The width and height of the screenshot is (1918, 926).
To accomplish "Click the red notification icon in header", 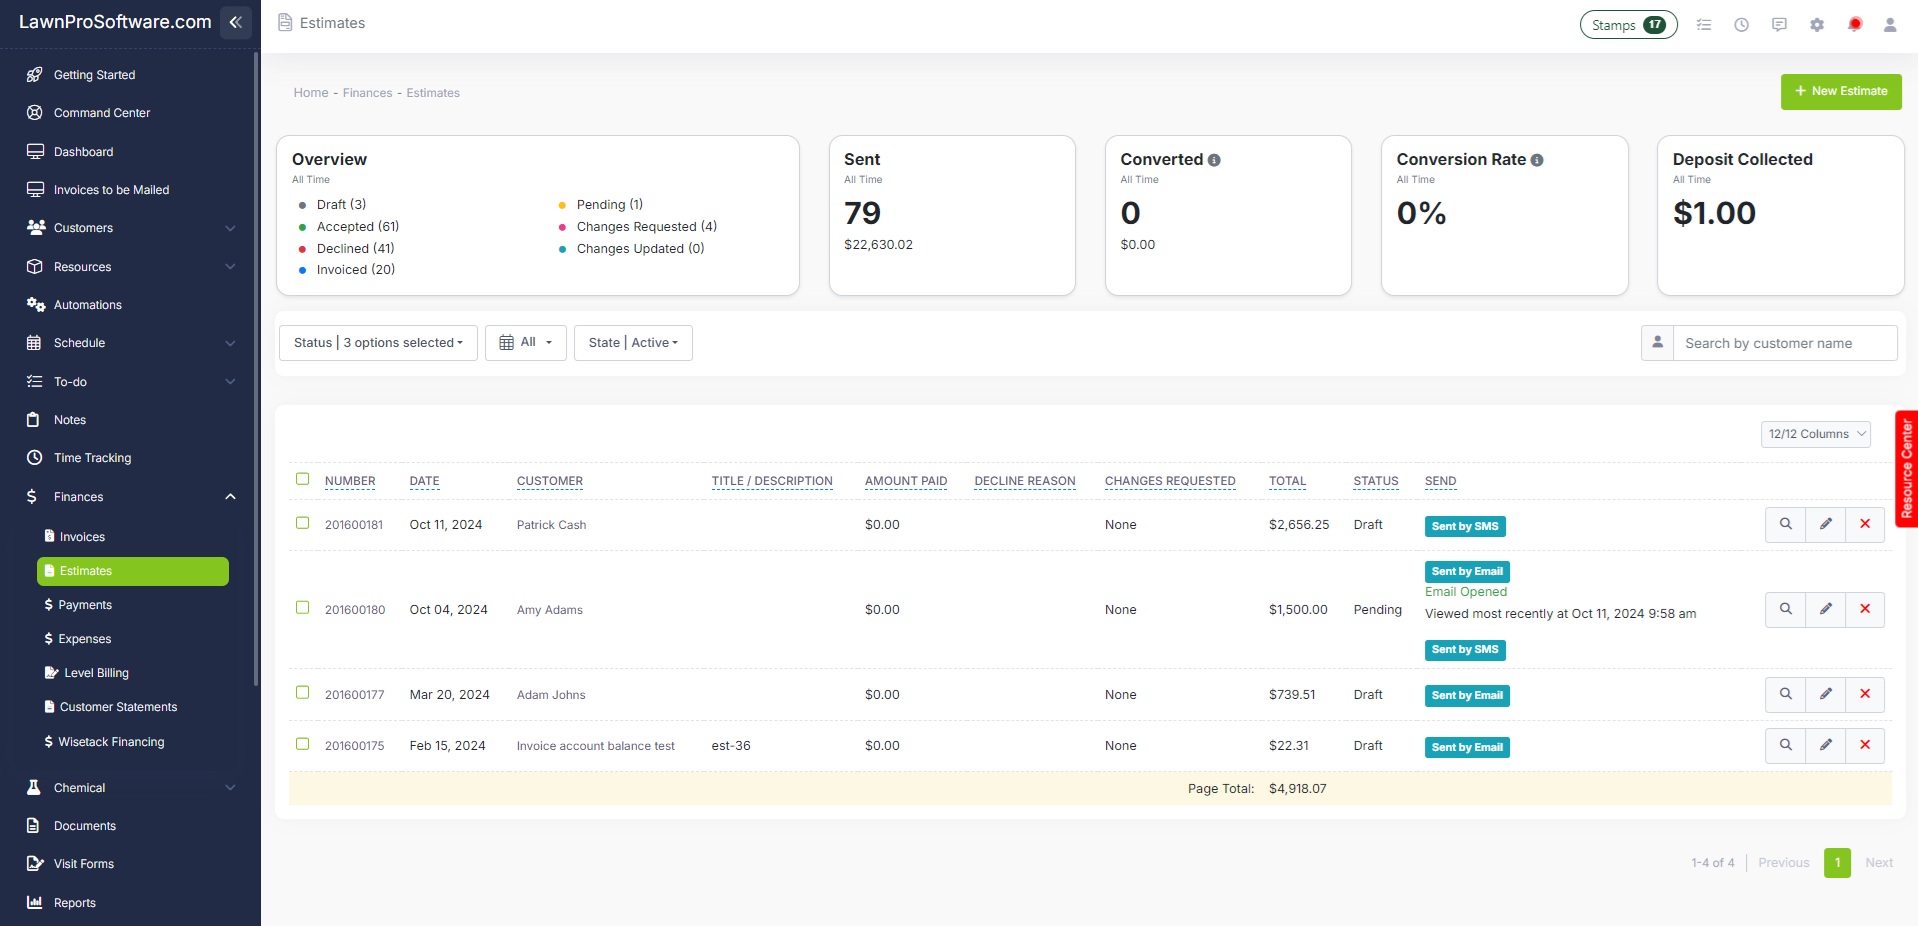I will click(1854, 25).
